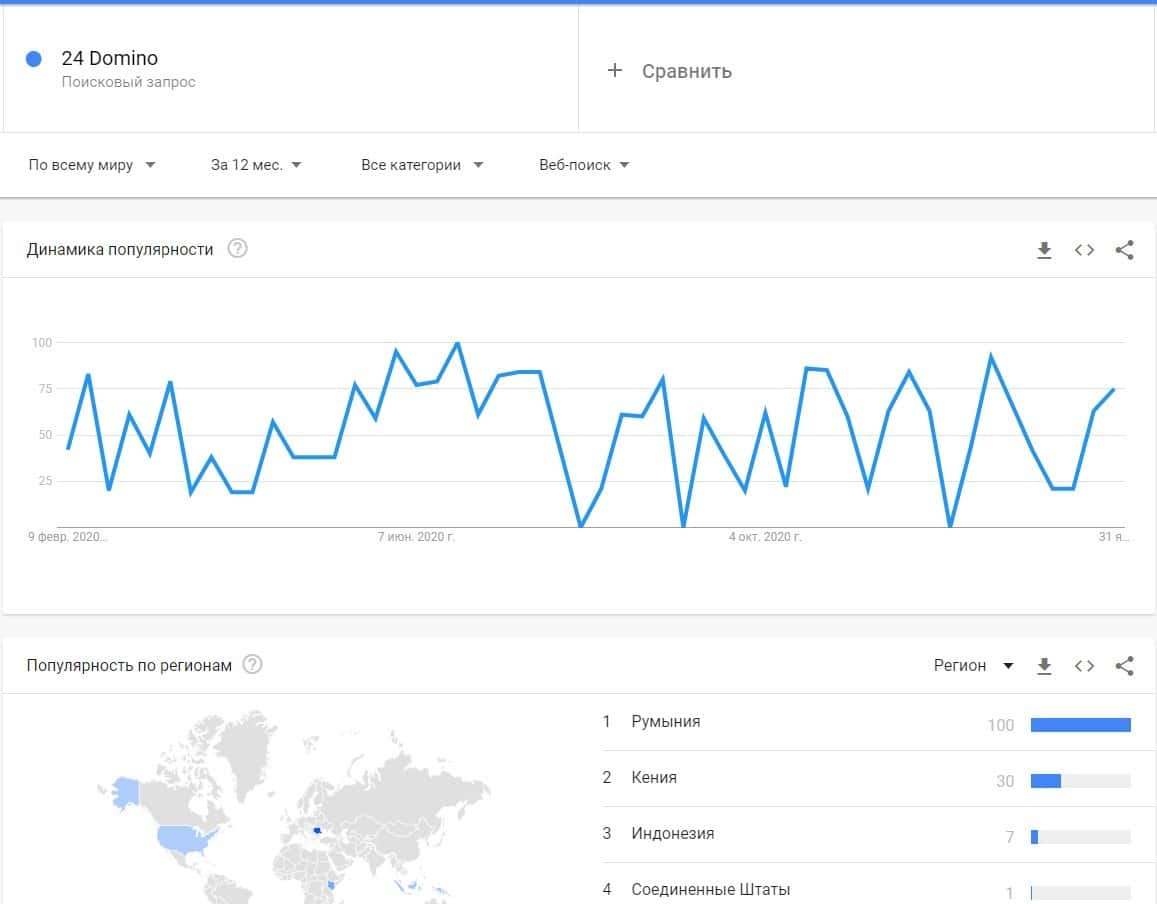Open the По всему миру location dropdown

point(92,165)
